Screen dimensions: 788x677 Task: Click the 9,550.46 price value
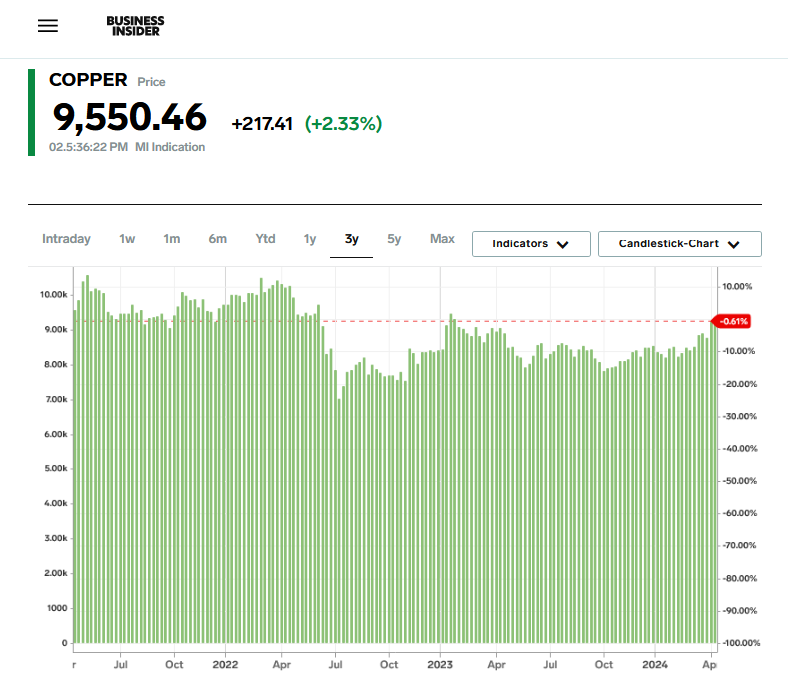(129, 118)
